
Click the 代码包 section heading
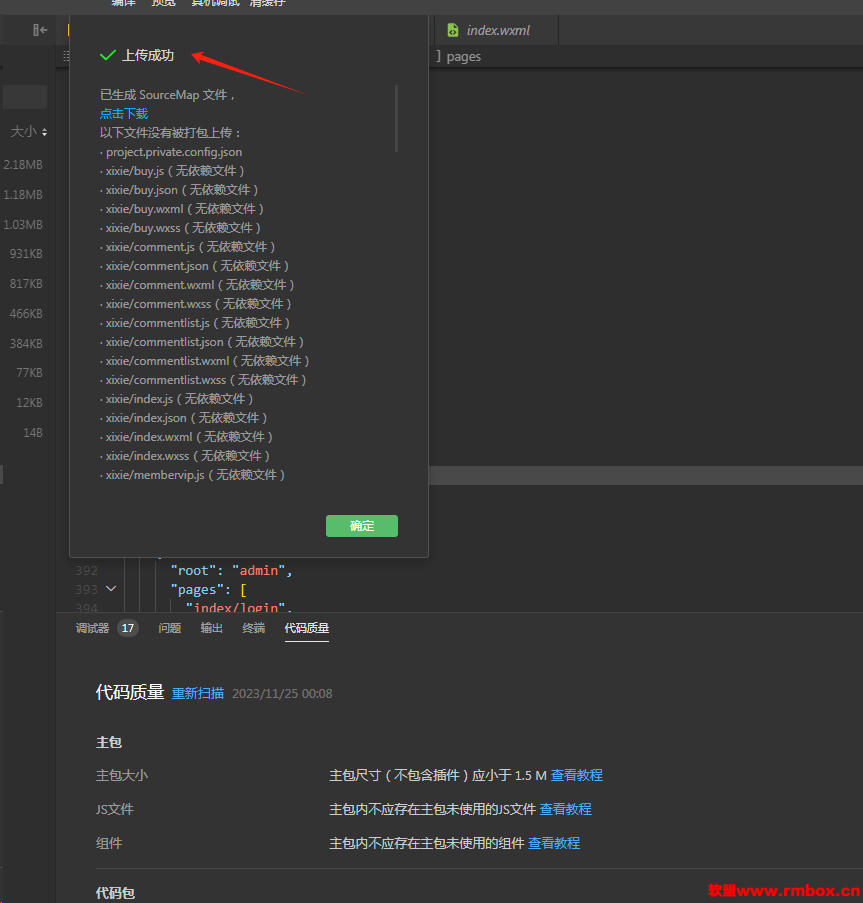coord(115,893)
